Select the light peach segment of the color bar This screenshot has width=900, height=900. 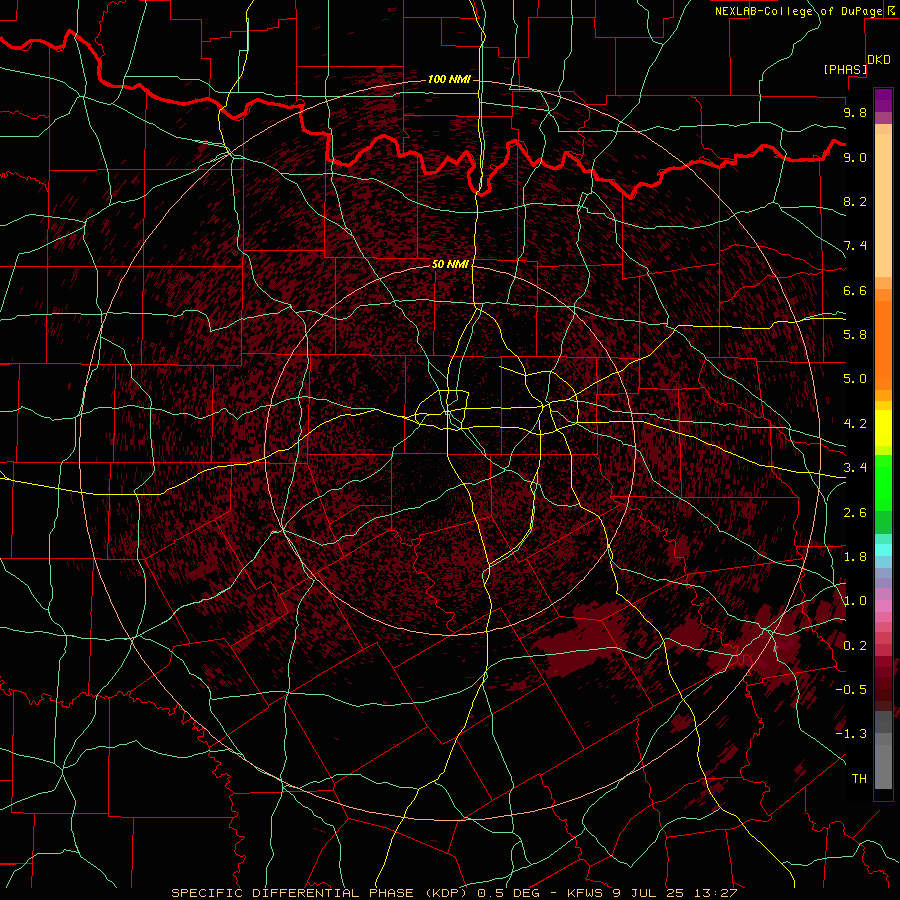click(x=883, y=205)
